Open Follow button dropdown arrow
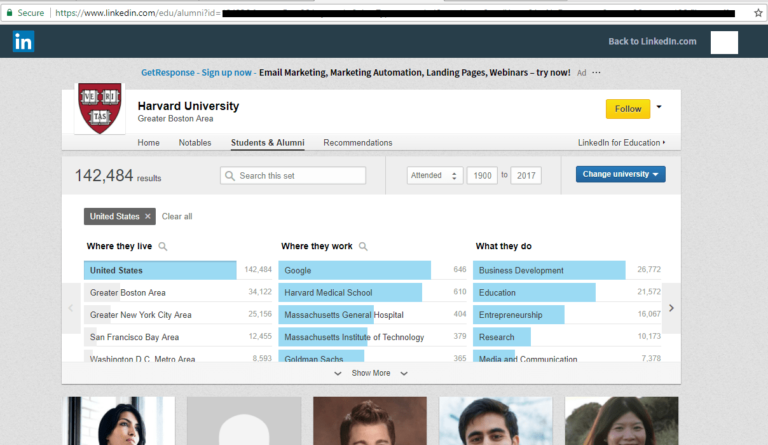The image size is (768, 445). point(659,107)
